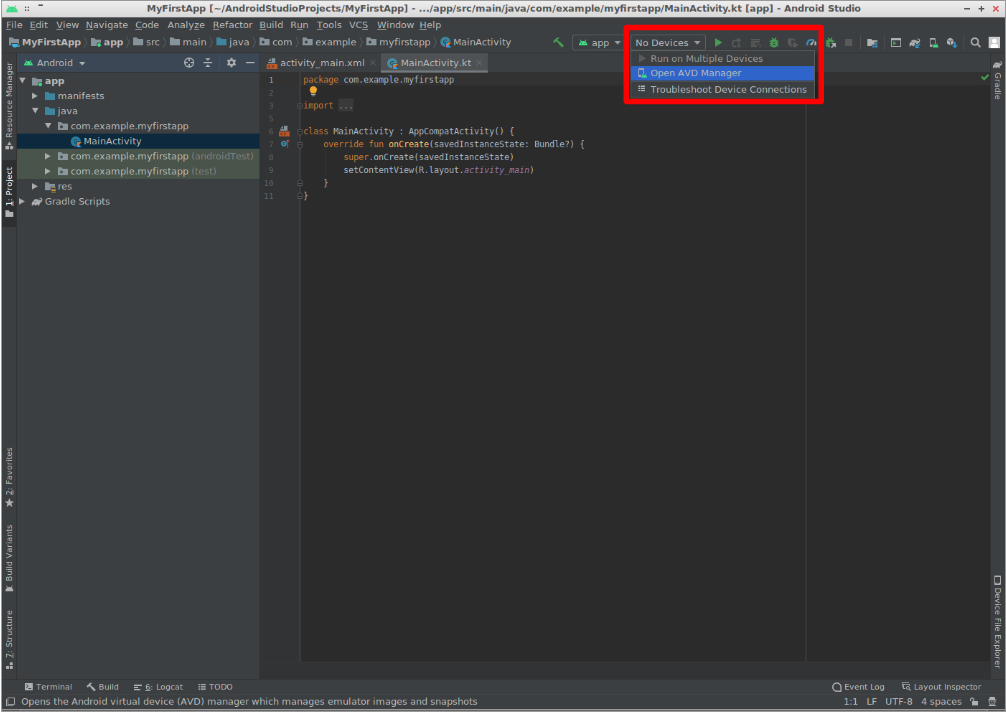1006x712 pixels.
Task: Click Apply Code Changes icon
Action: point(755,42)
